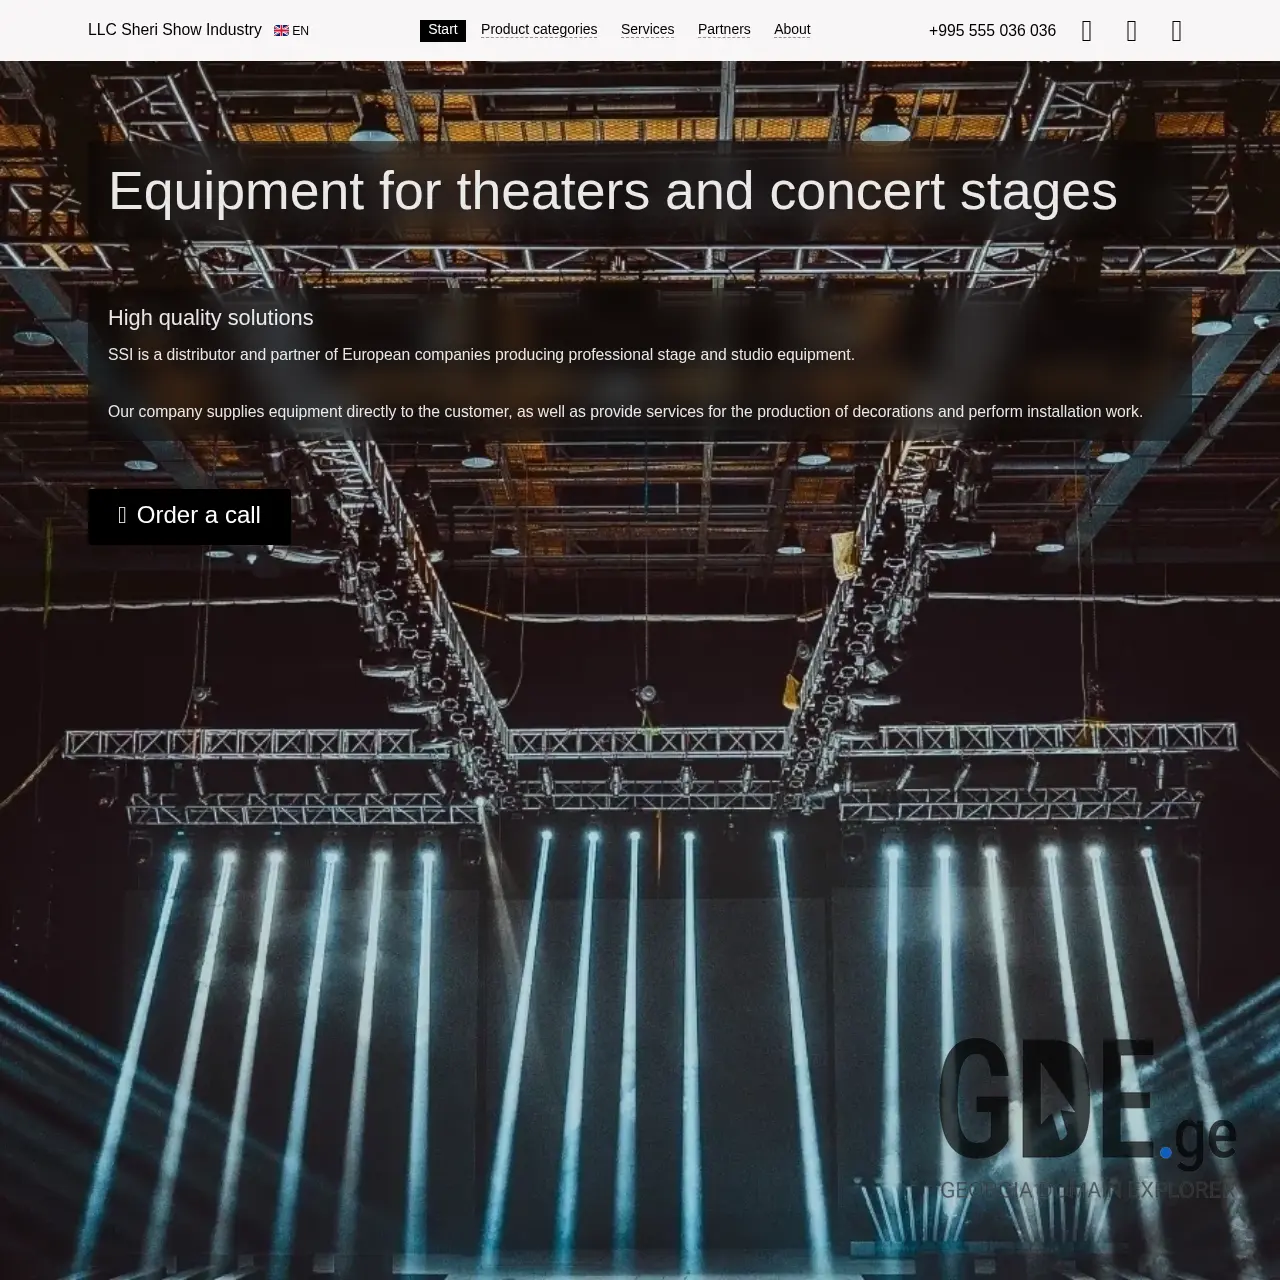Open the Services navigation entry
Viewport: 1280px width, 1280px height.
[647, 30]
